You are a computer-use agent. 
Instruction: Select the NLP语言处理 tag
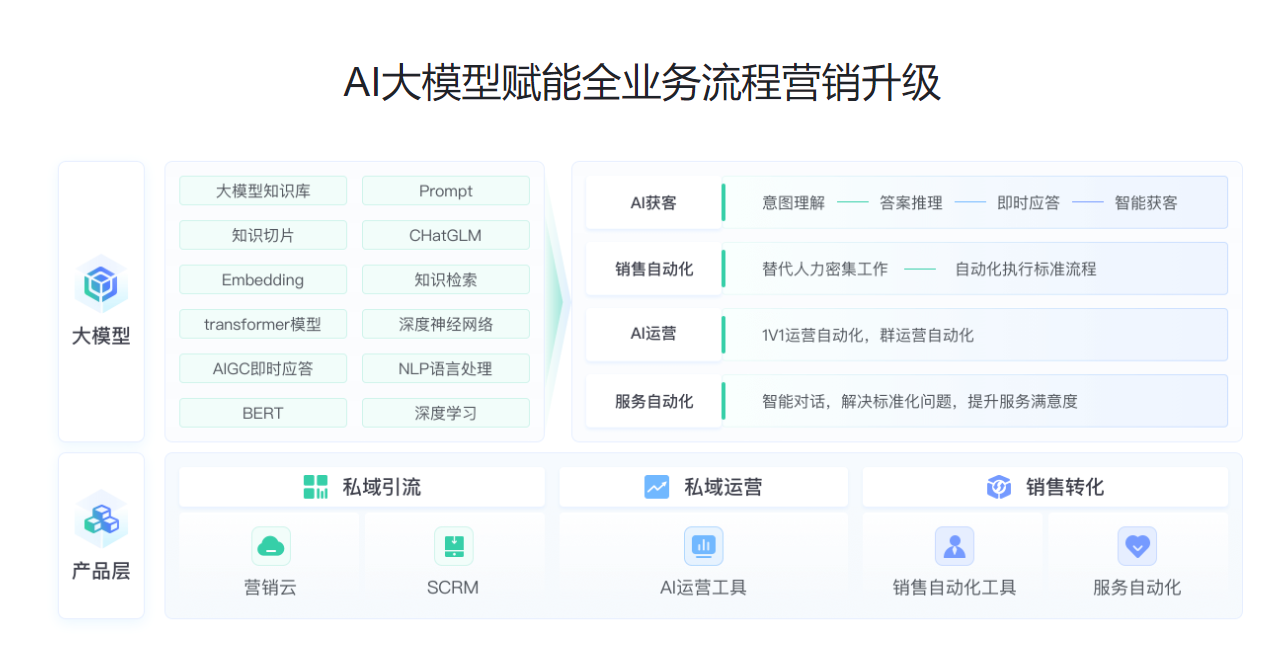click(446, 368)
